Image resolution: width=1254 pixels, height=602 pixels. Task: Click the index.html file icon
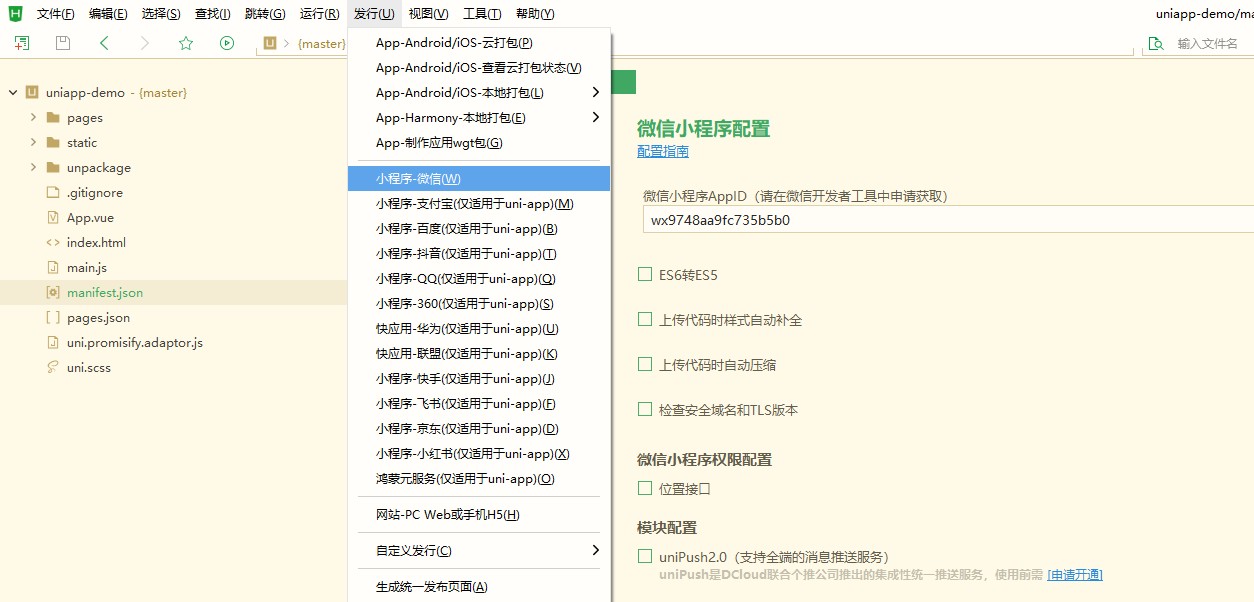(x=53, y=243)
